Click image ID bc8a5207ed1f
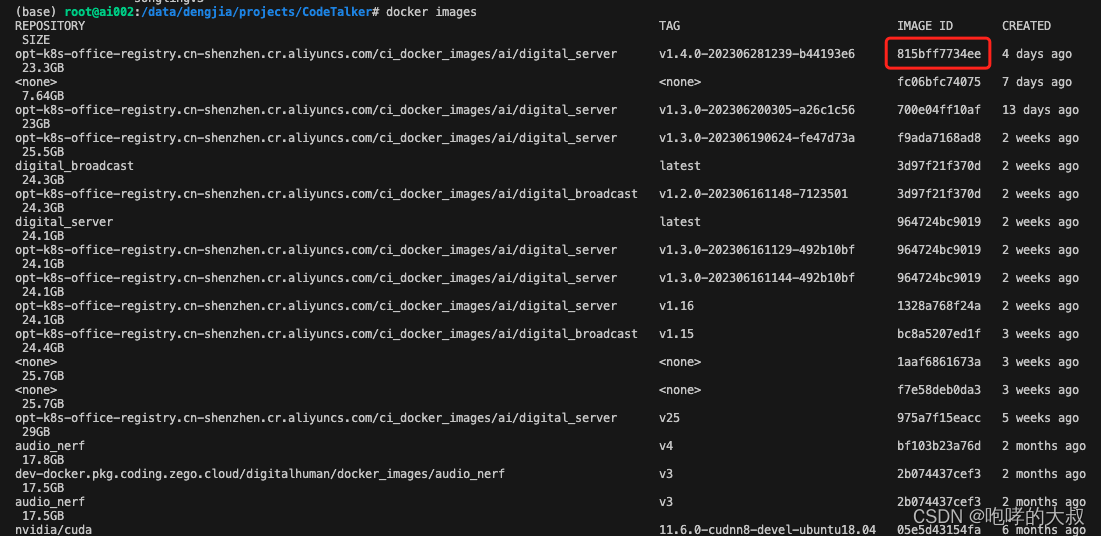 coord(938,334)
